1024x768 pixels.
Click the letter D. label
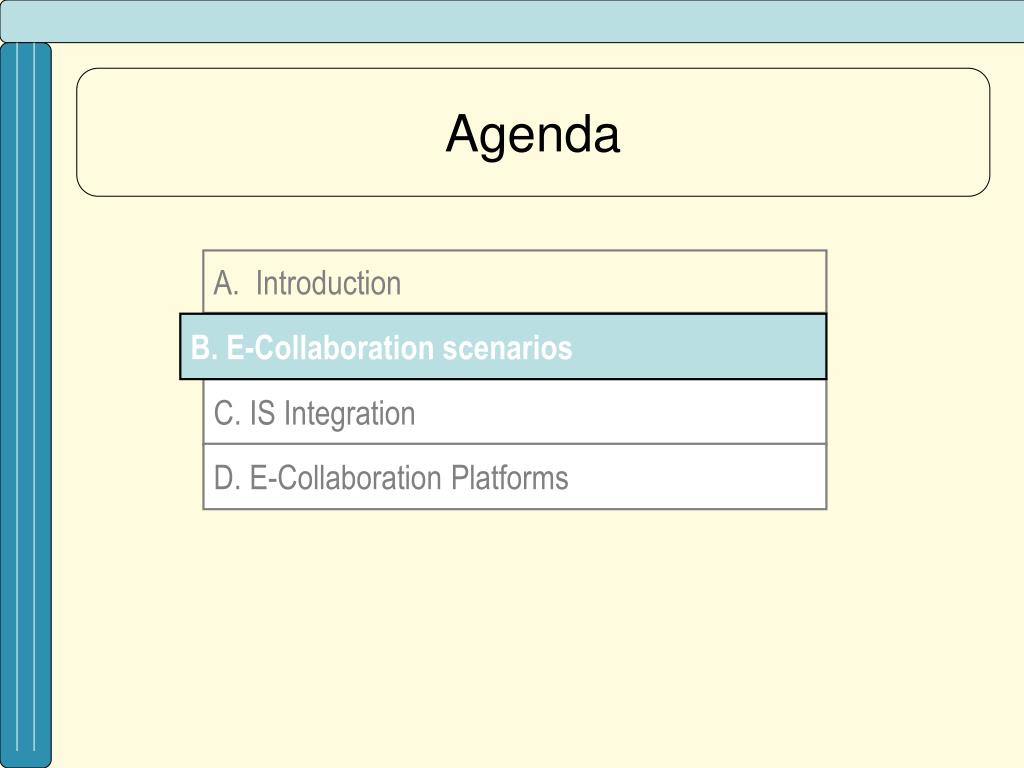tap(227, 478)
